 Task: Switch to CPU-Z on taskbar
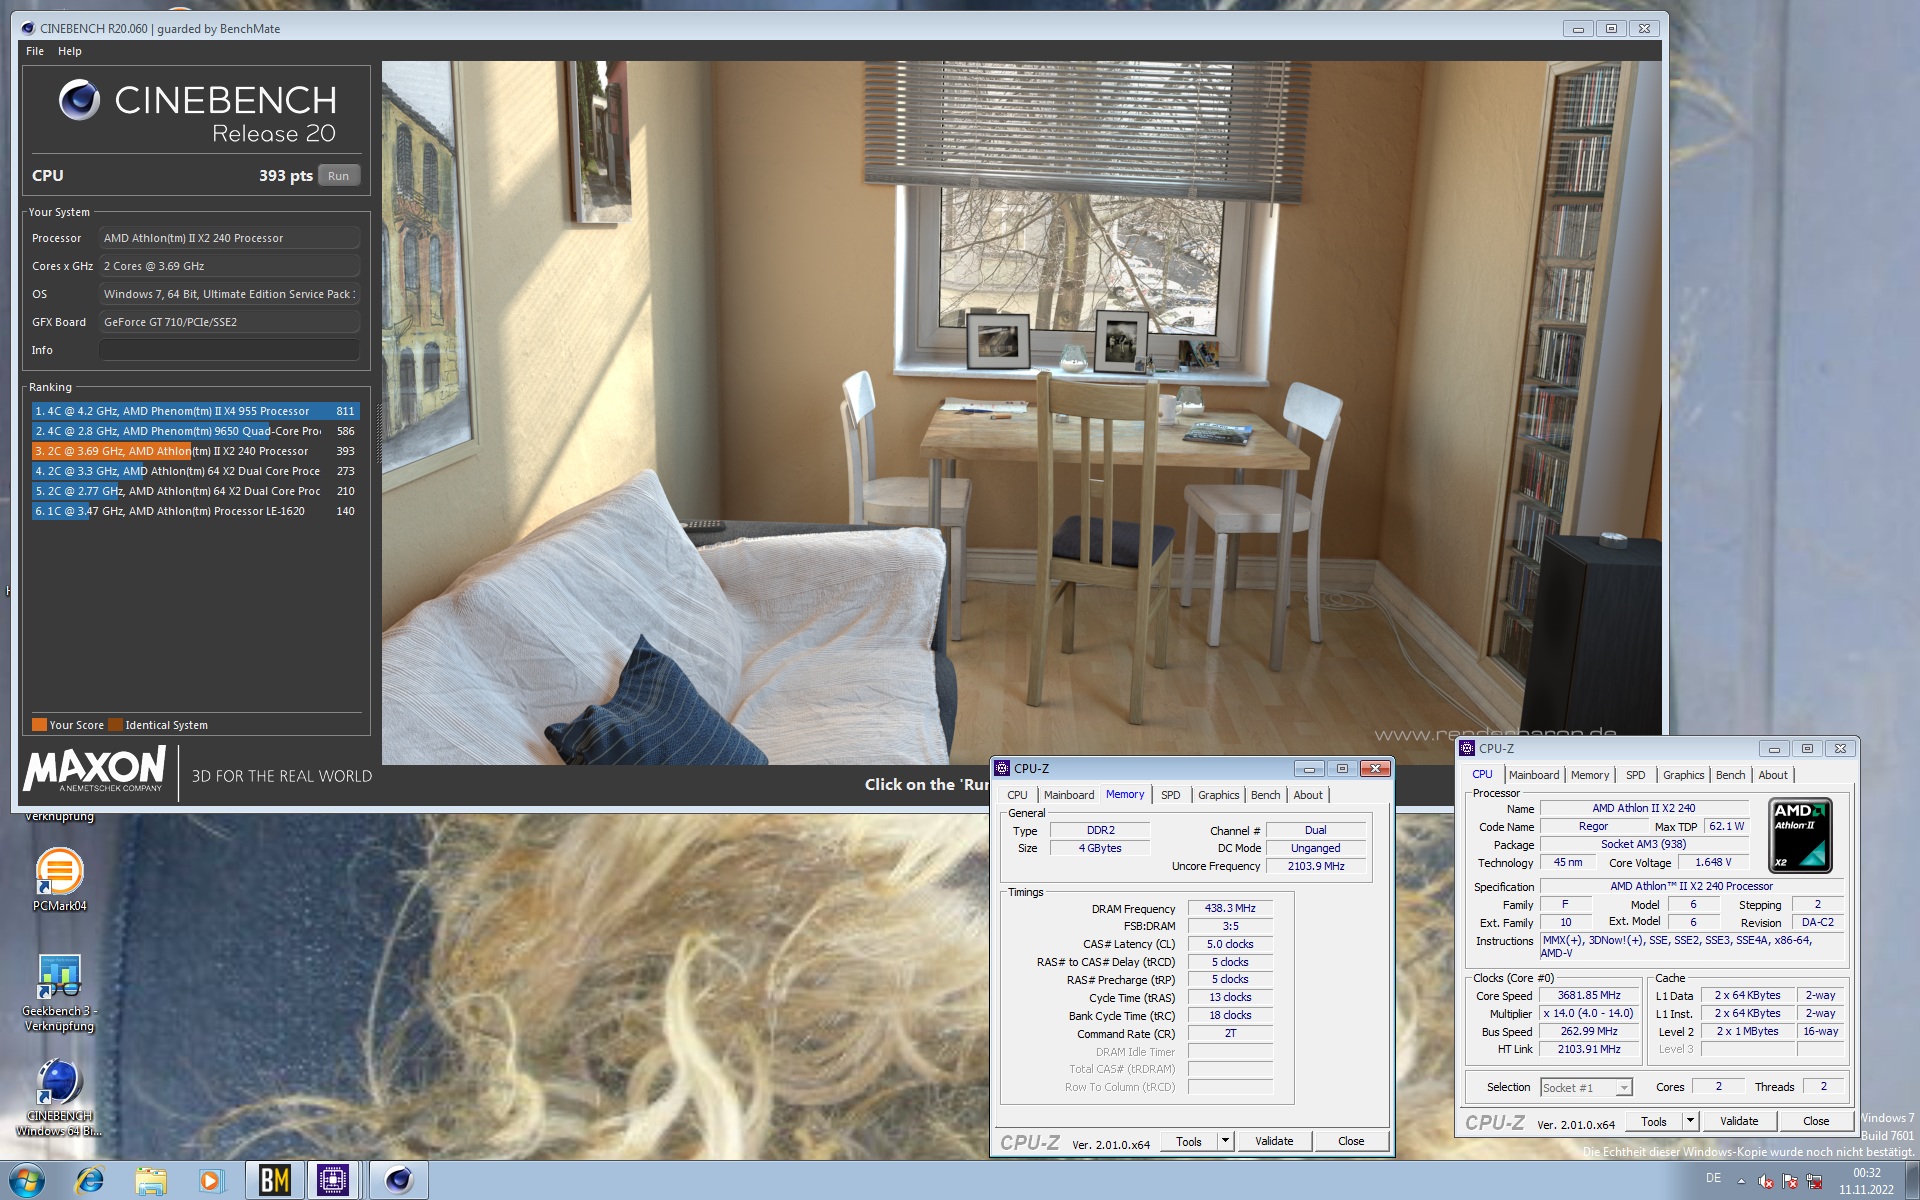[333, 1180]
